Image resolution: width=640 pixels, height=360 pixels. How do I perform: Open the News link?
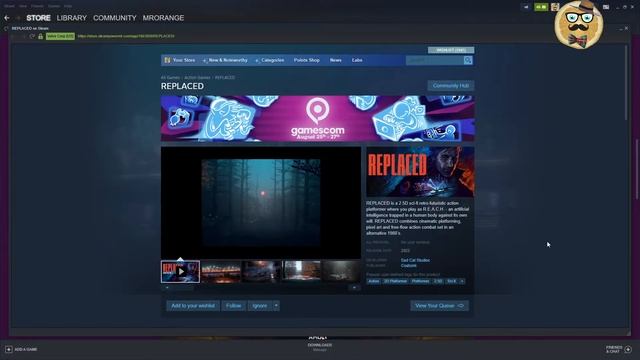coord(336,60)
